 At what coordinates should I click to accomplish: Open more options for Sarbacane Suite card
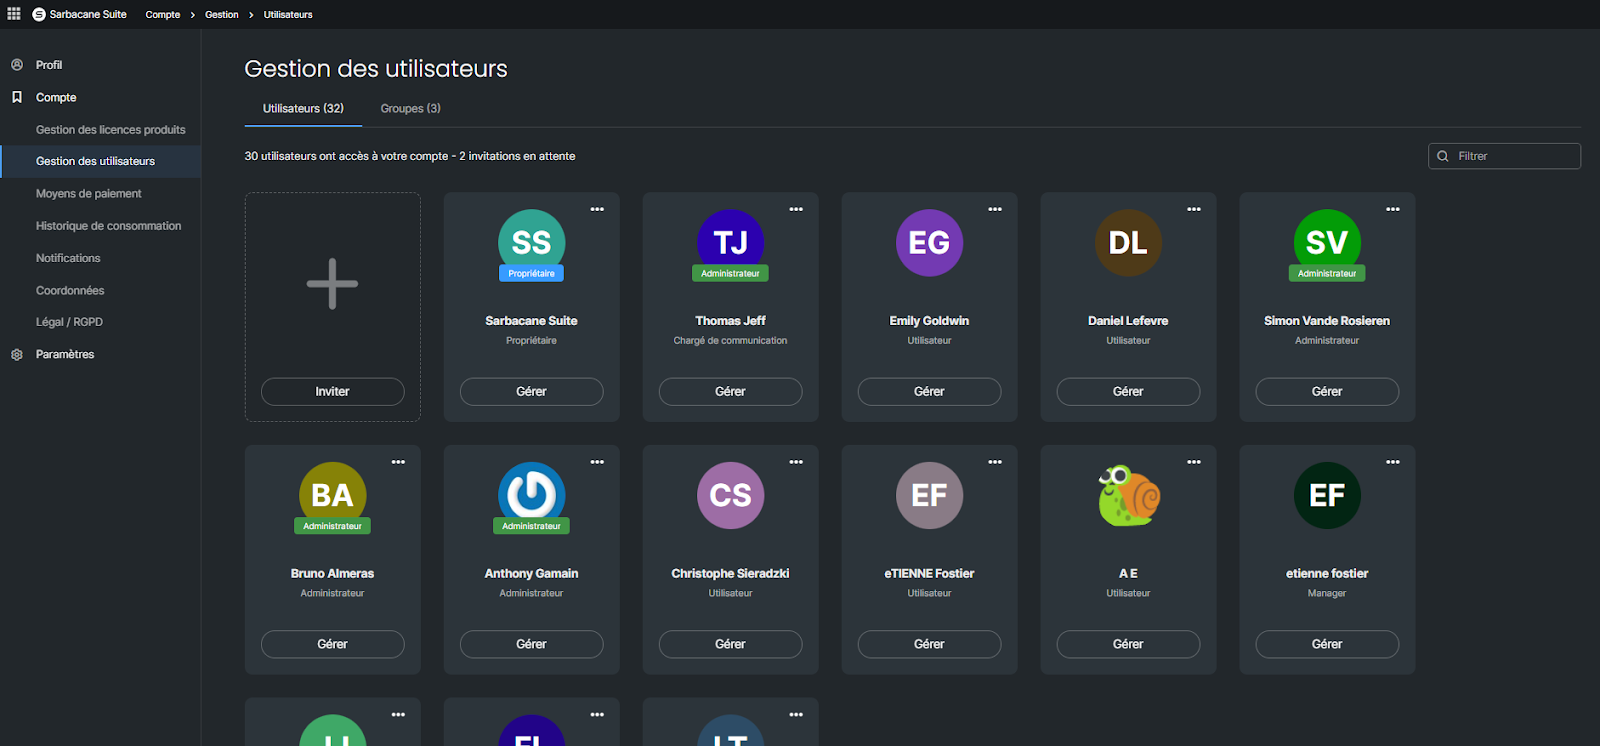click(597, 209)
